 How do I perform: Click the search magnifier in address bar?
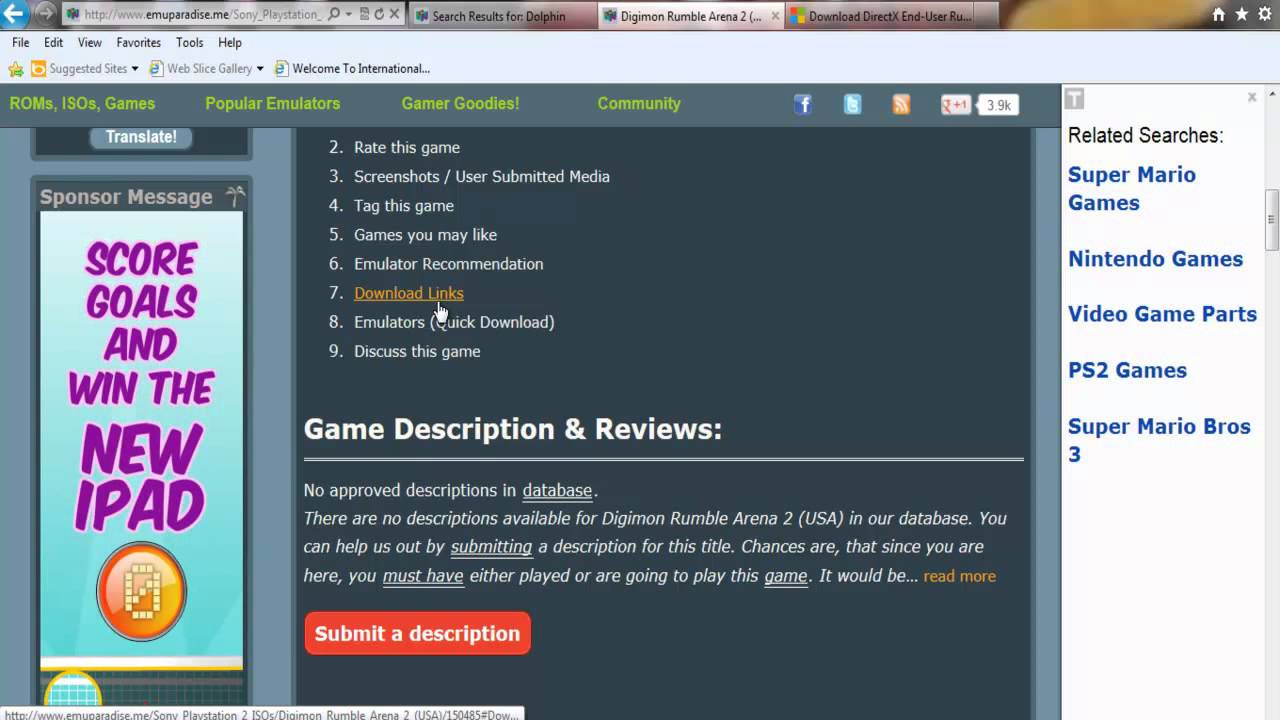[x=333, y=15]
